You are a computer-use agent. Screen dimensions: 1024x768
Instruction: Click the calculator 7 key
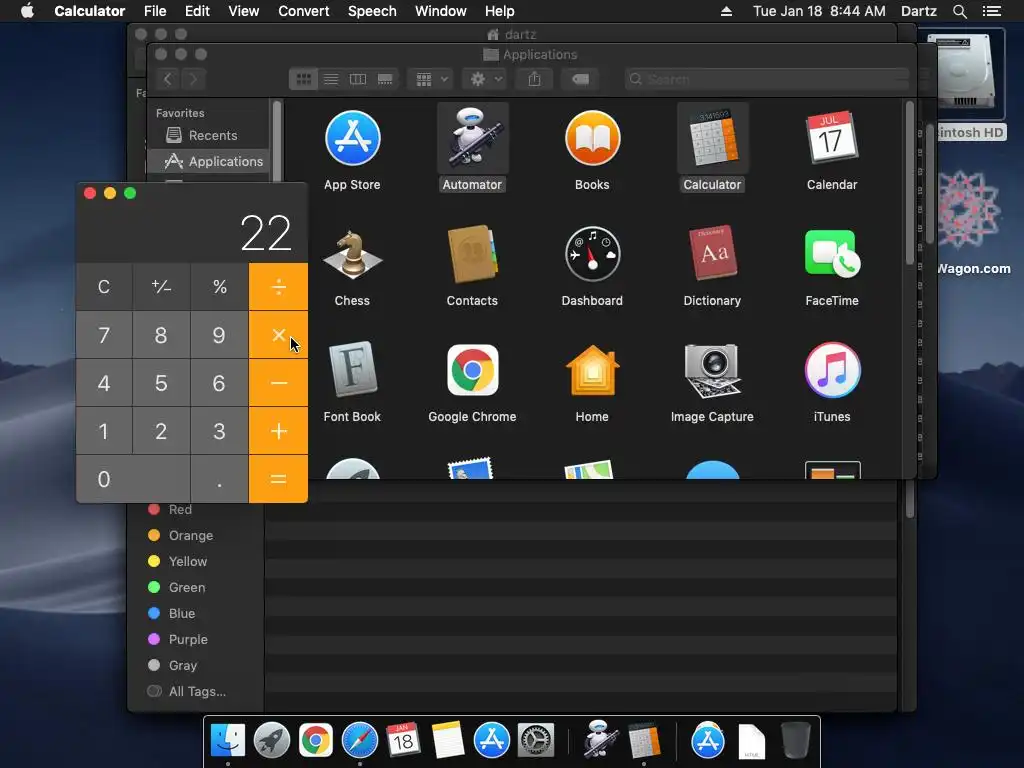point(104,335)
